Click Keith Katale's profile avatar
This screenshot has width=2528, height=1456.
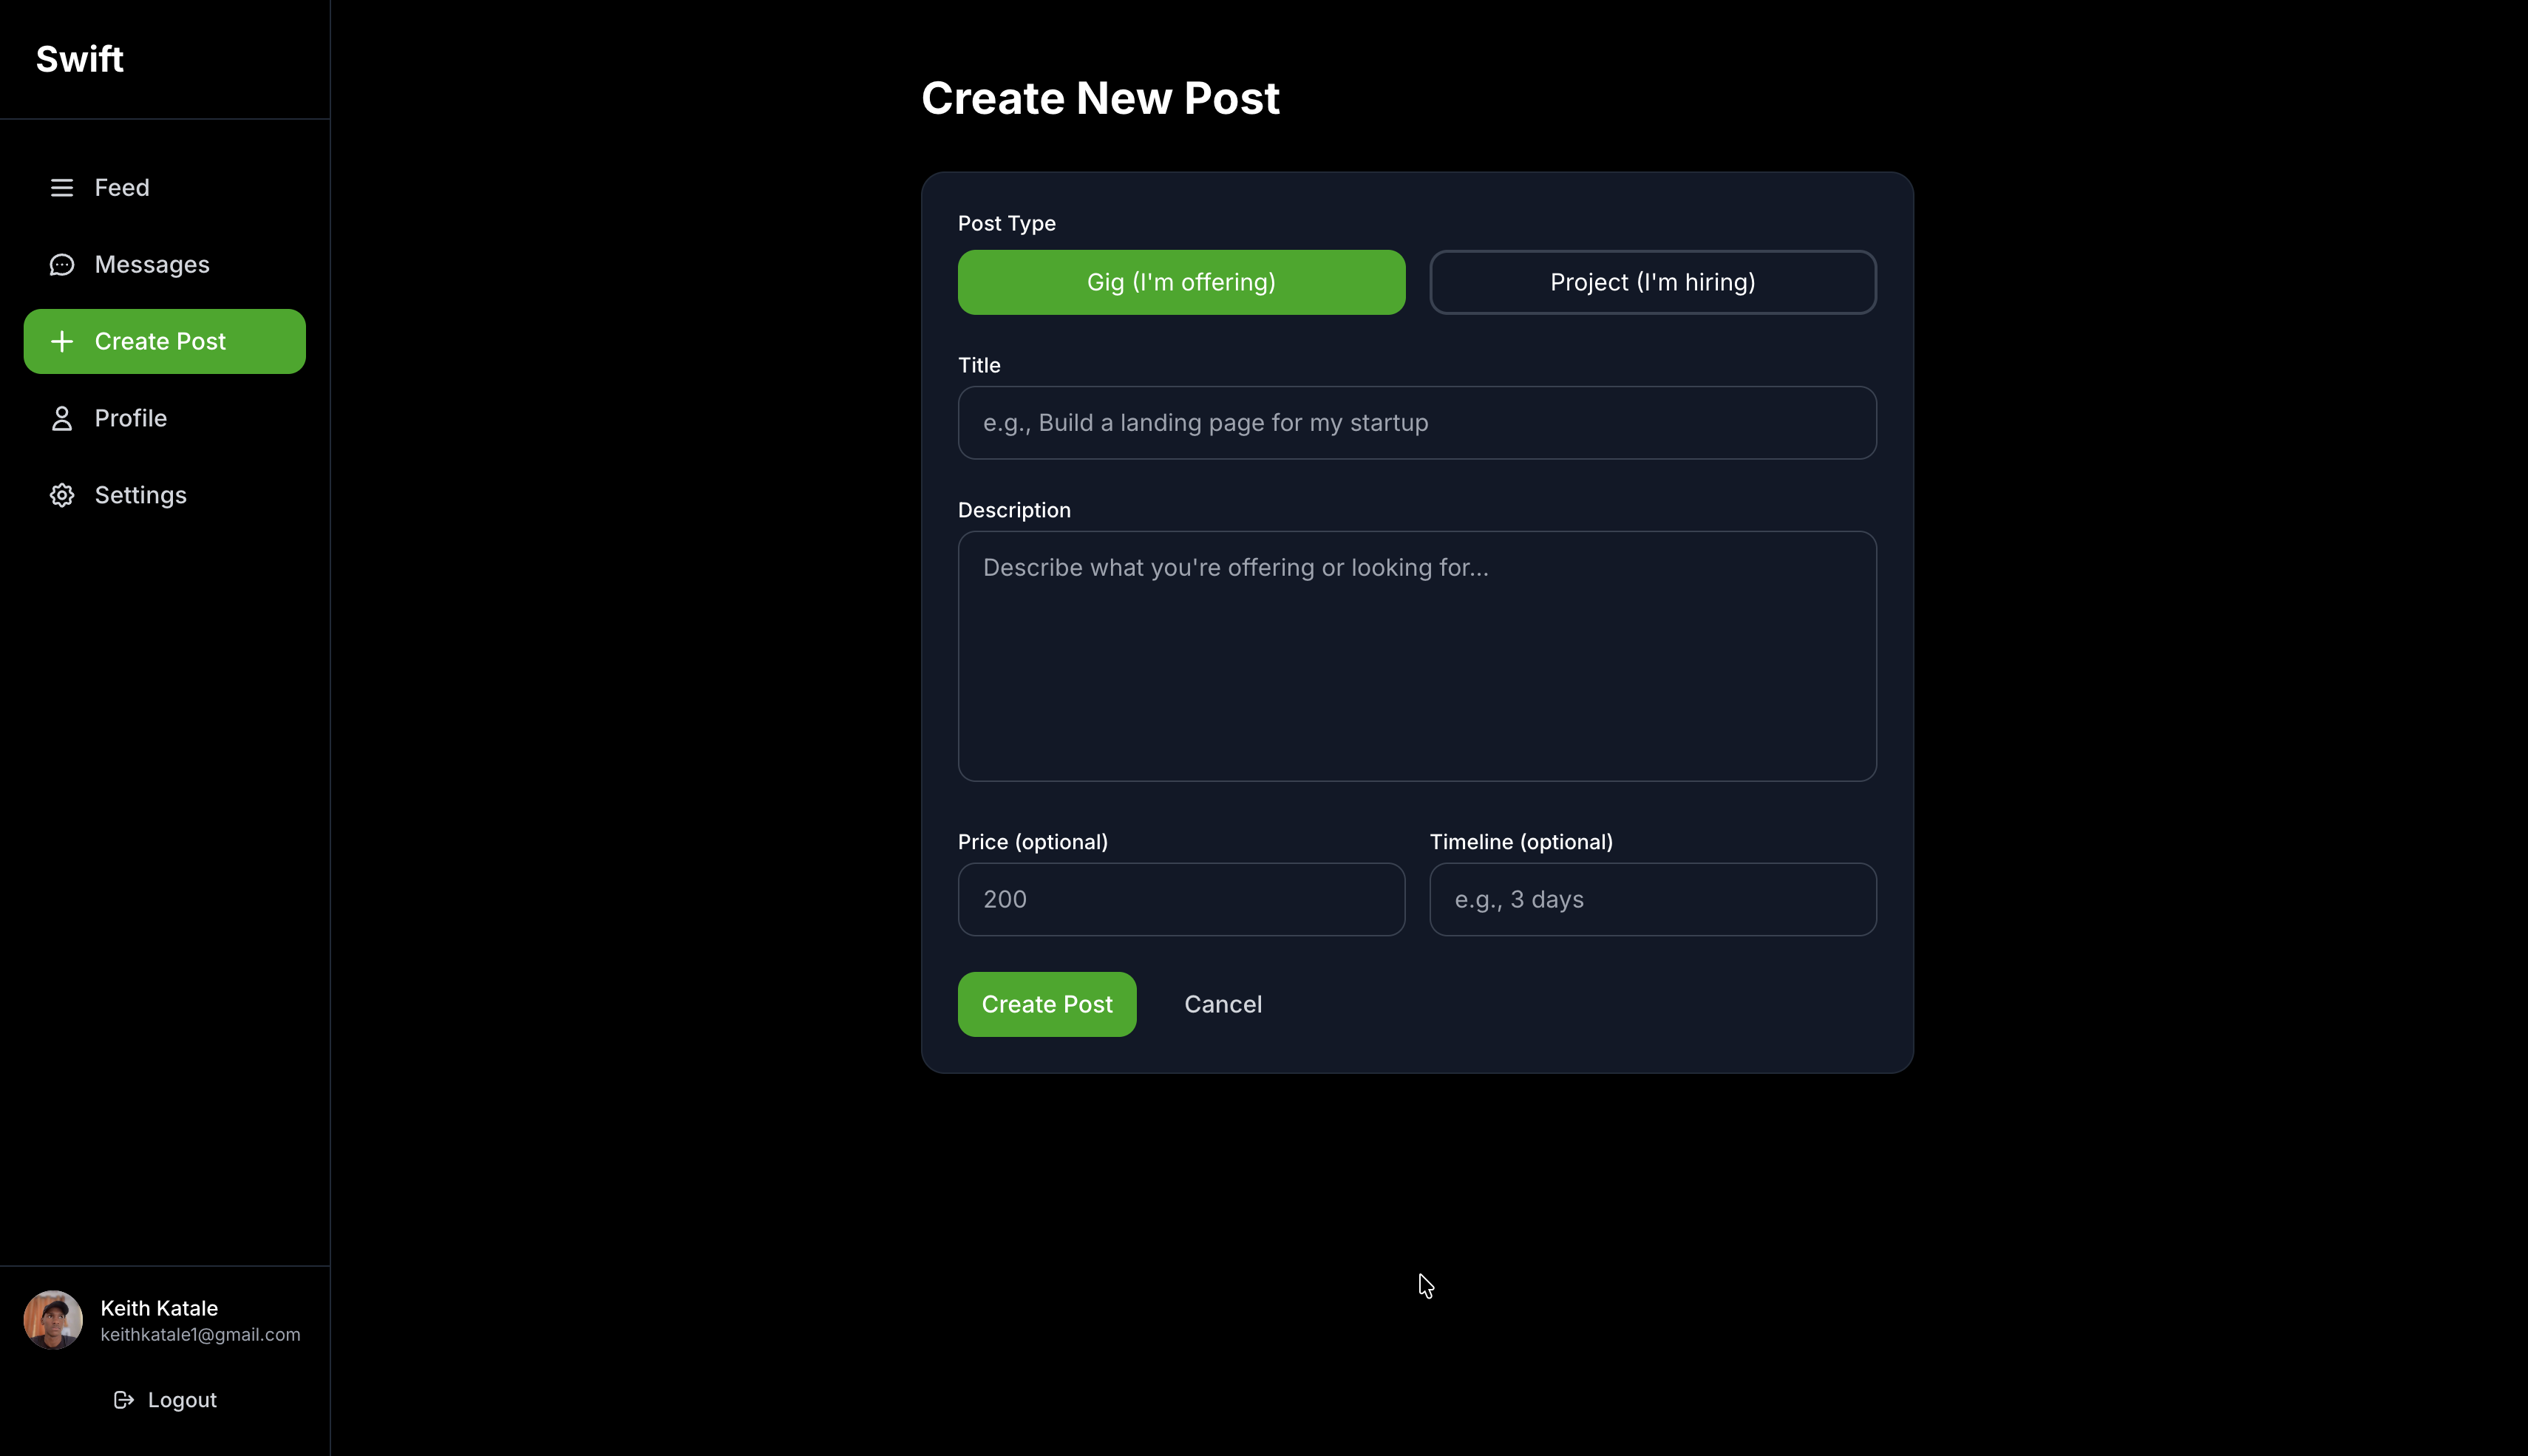52,1319
